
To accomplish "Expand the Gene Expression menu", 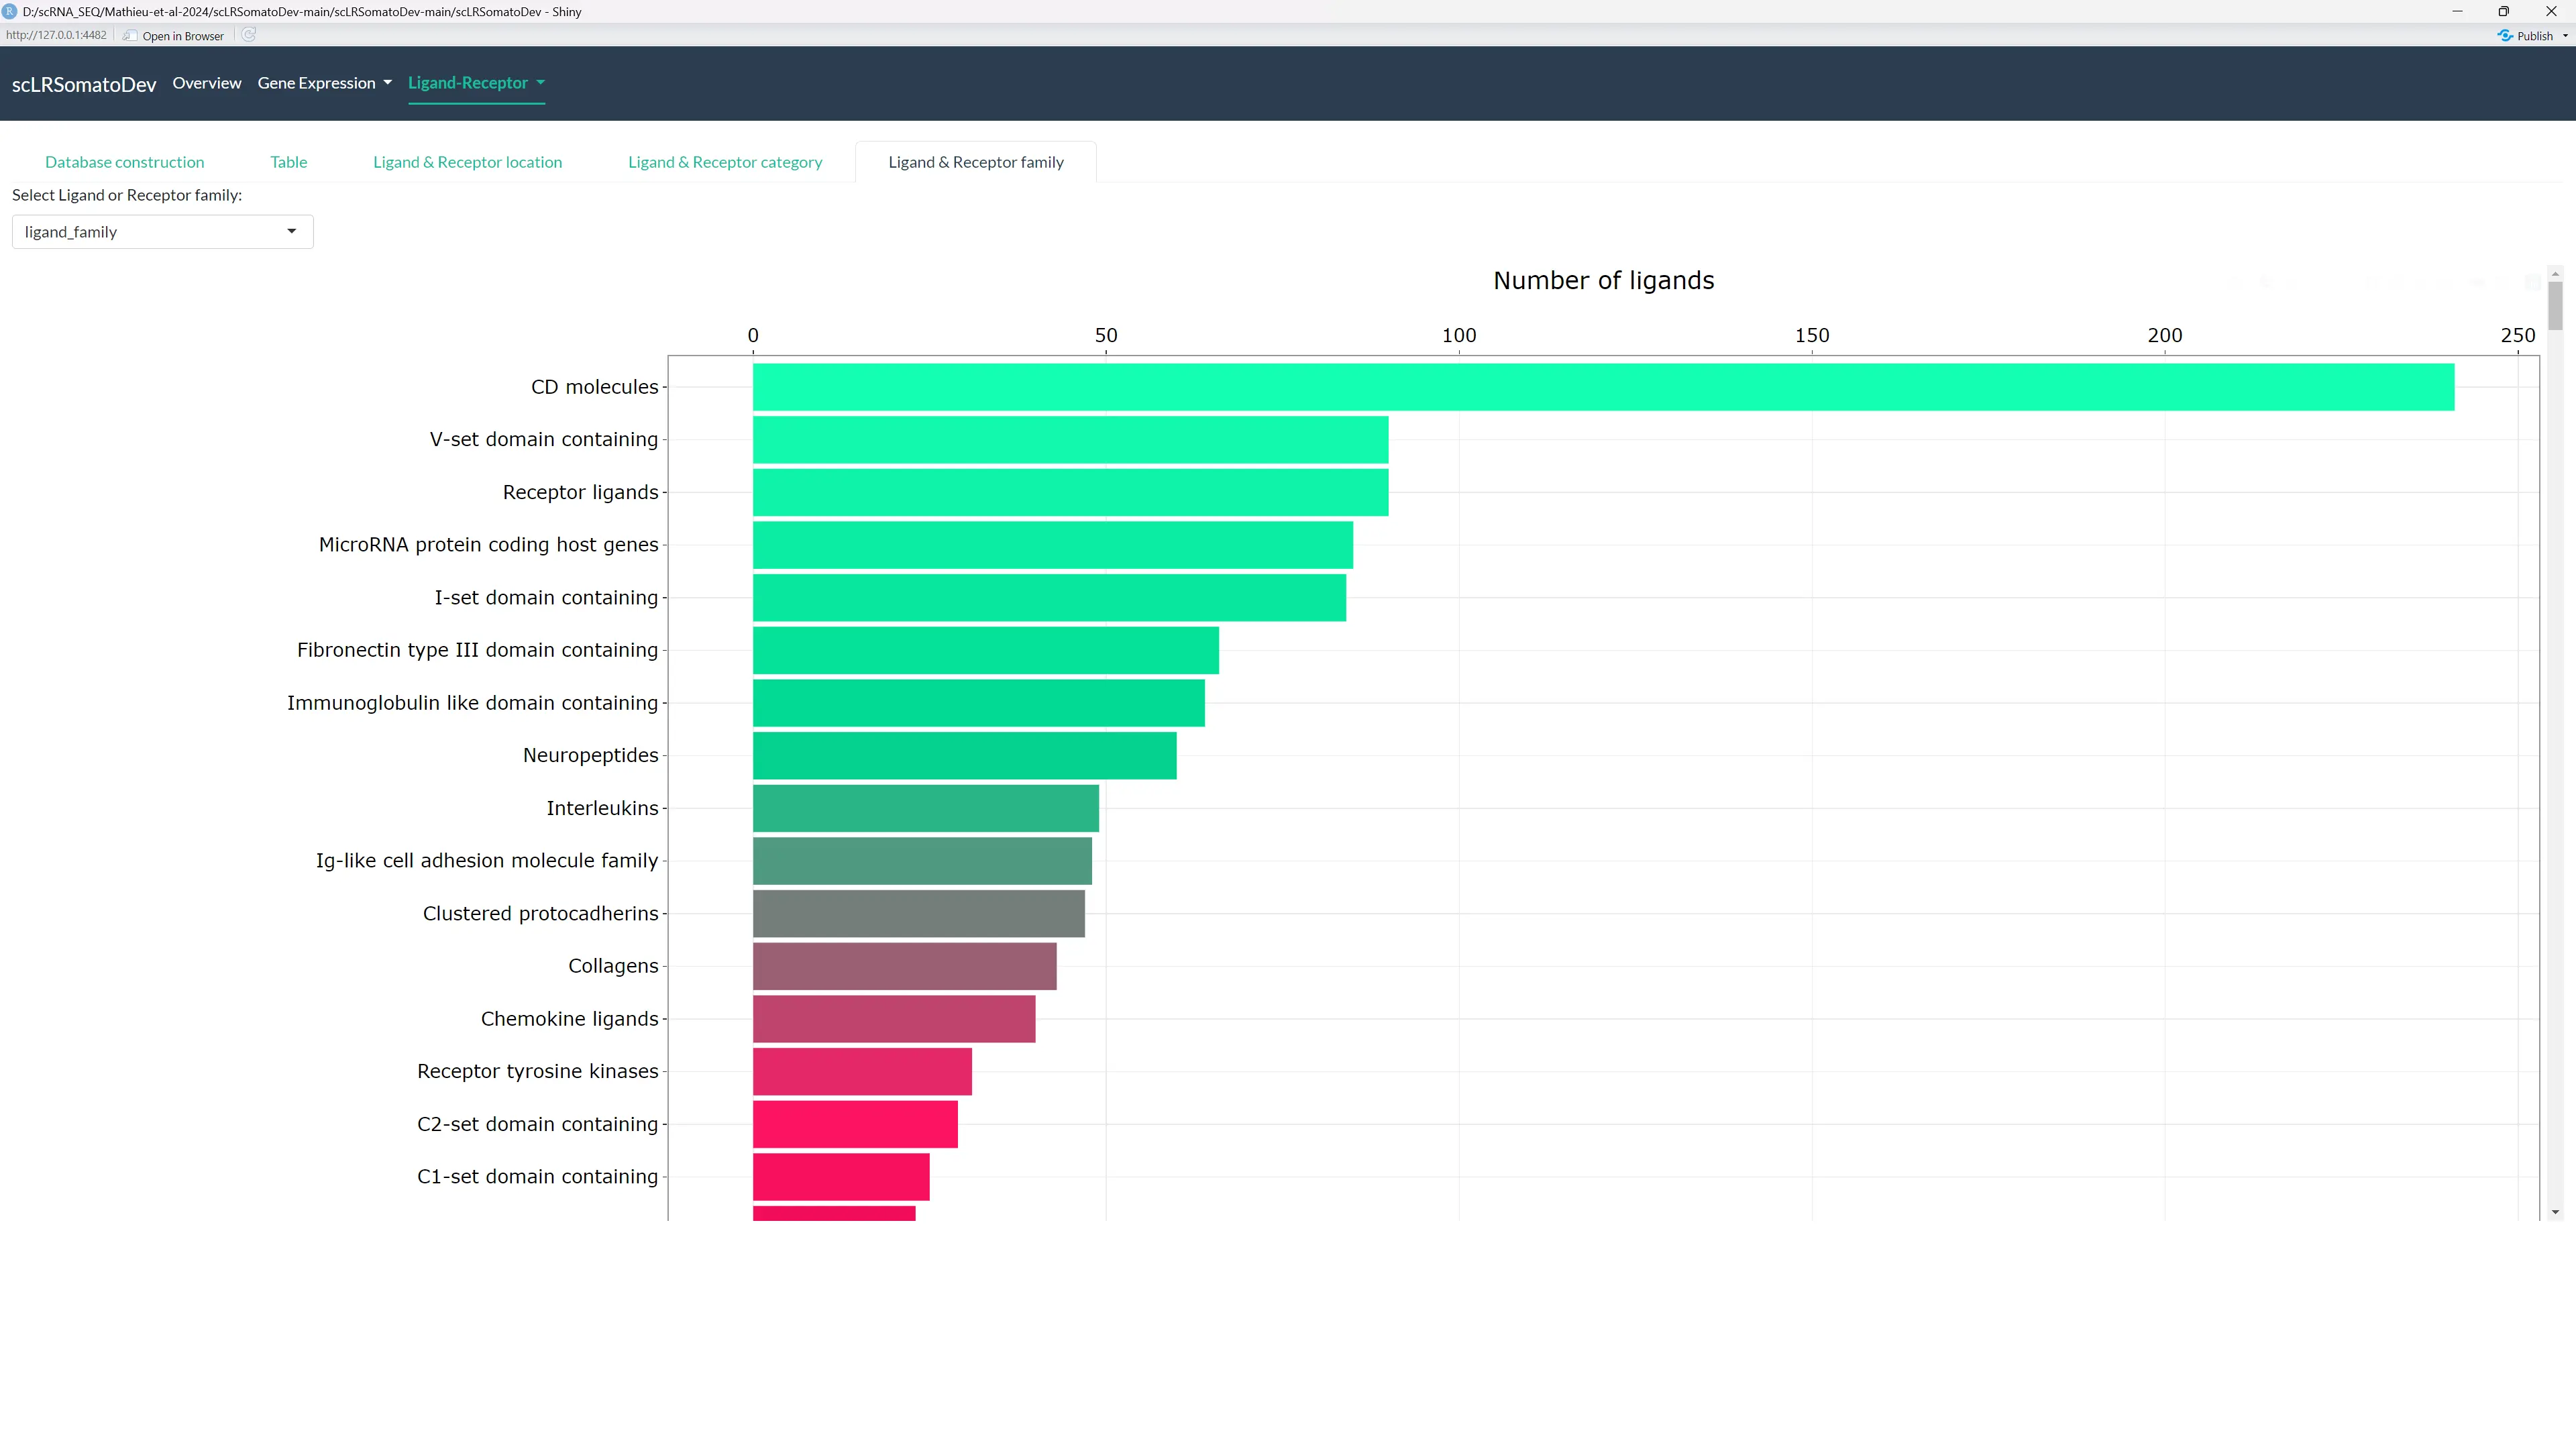I will point(324,83).
